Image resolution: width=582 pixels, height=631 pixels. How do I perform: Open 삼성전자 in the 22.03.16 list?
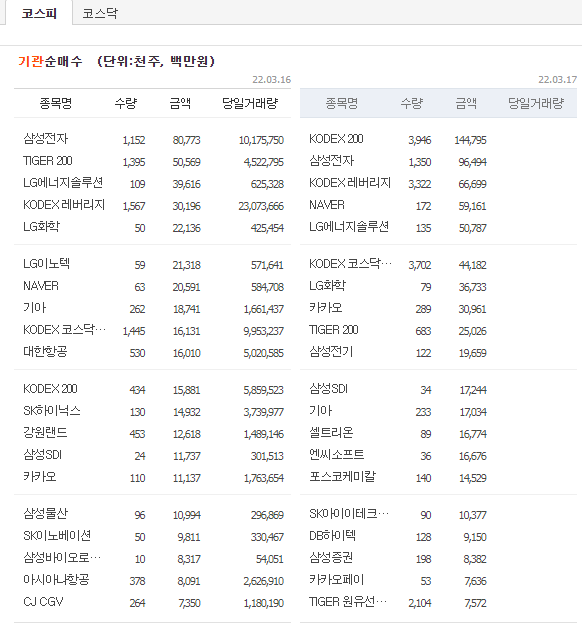pyautogui.click(x=45, y=139)
